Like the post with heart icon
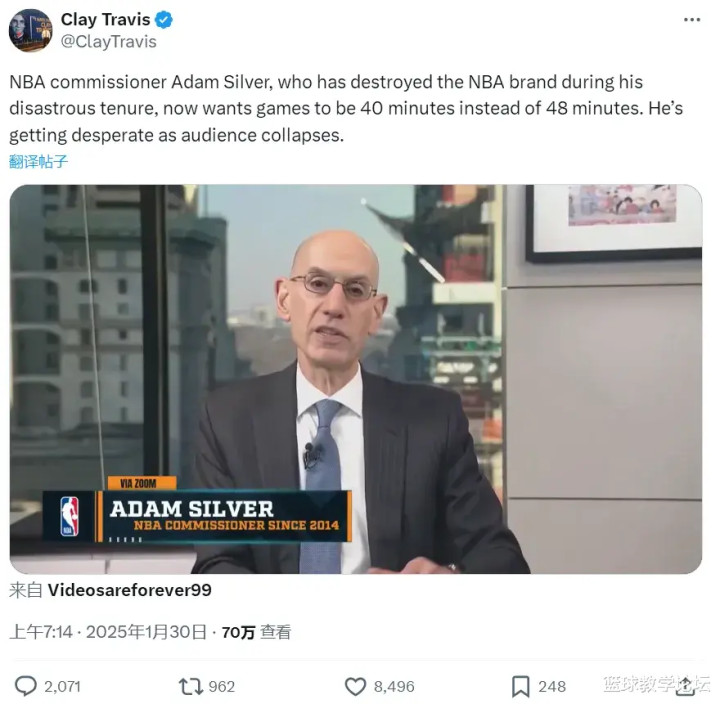720x704 pixels. [355, 687]
